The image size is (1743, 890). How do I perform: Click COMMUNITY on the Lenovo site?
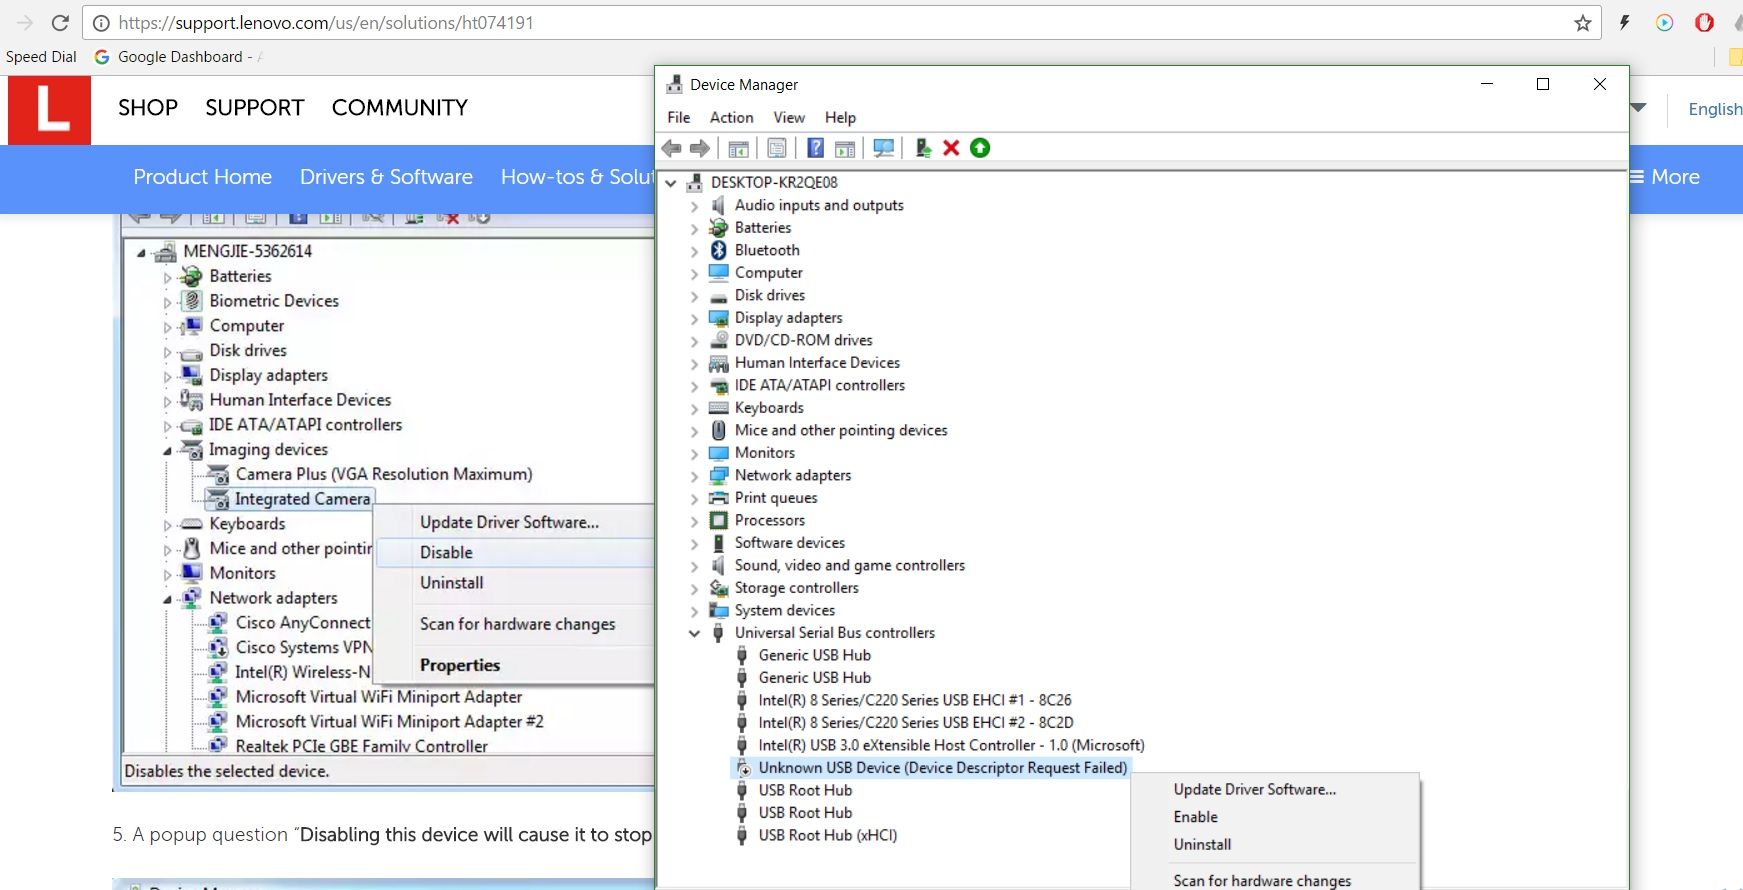[400, 108]
